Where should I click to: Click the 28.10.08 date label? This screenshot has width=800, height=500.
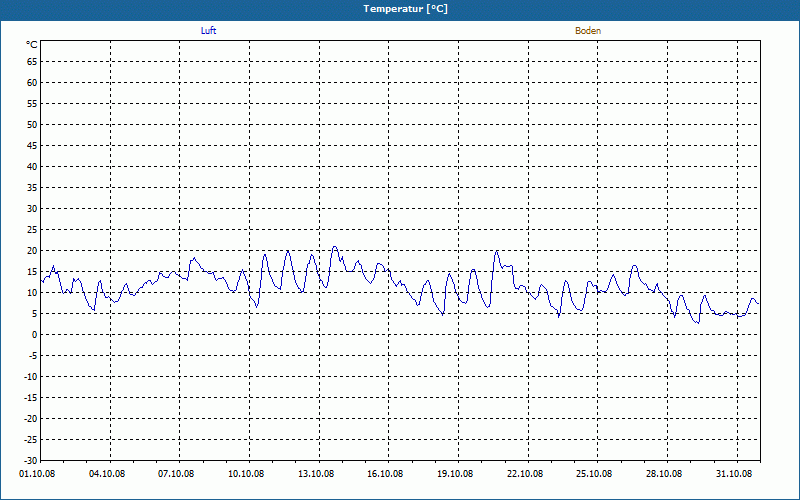click(x=664, y=473)
